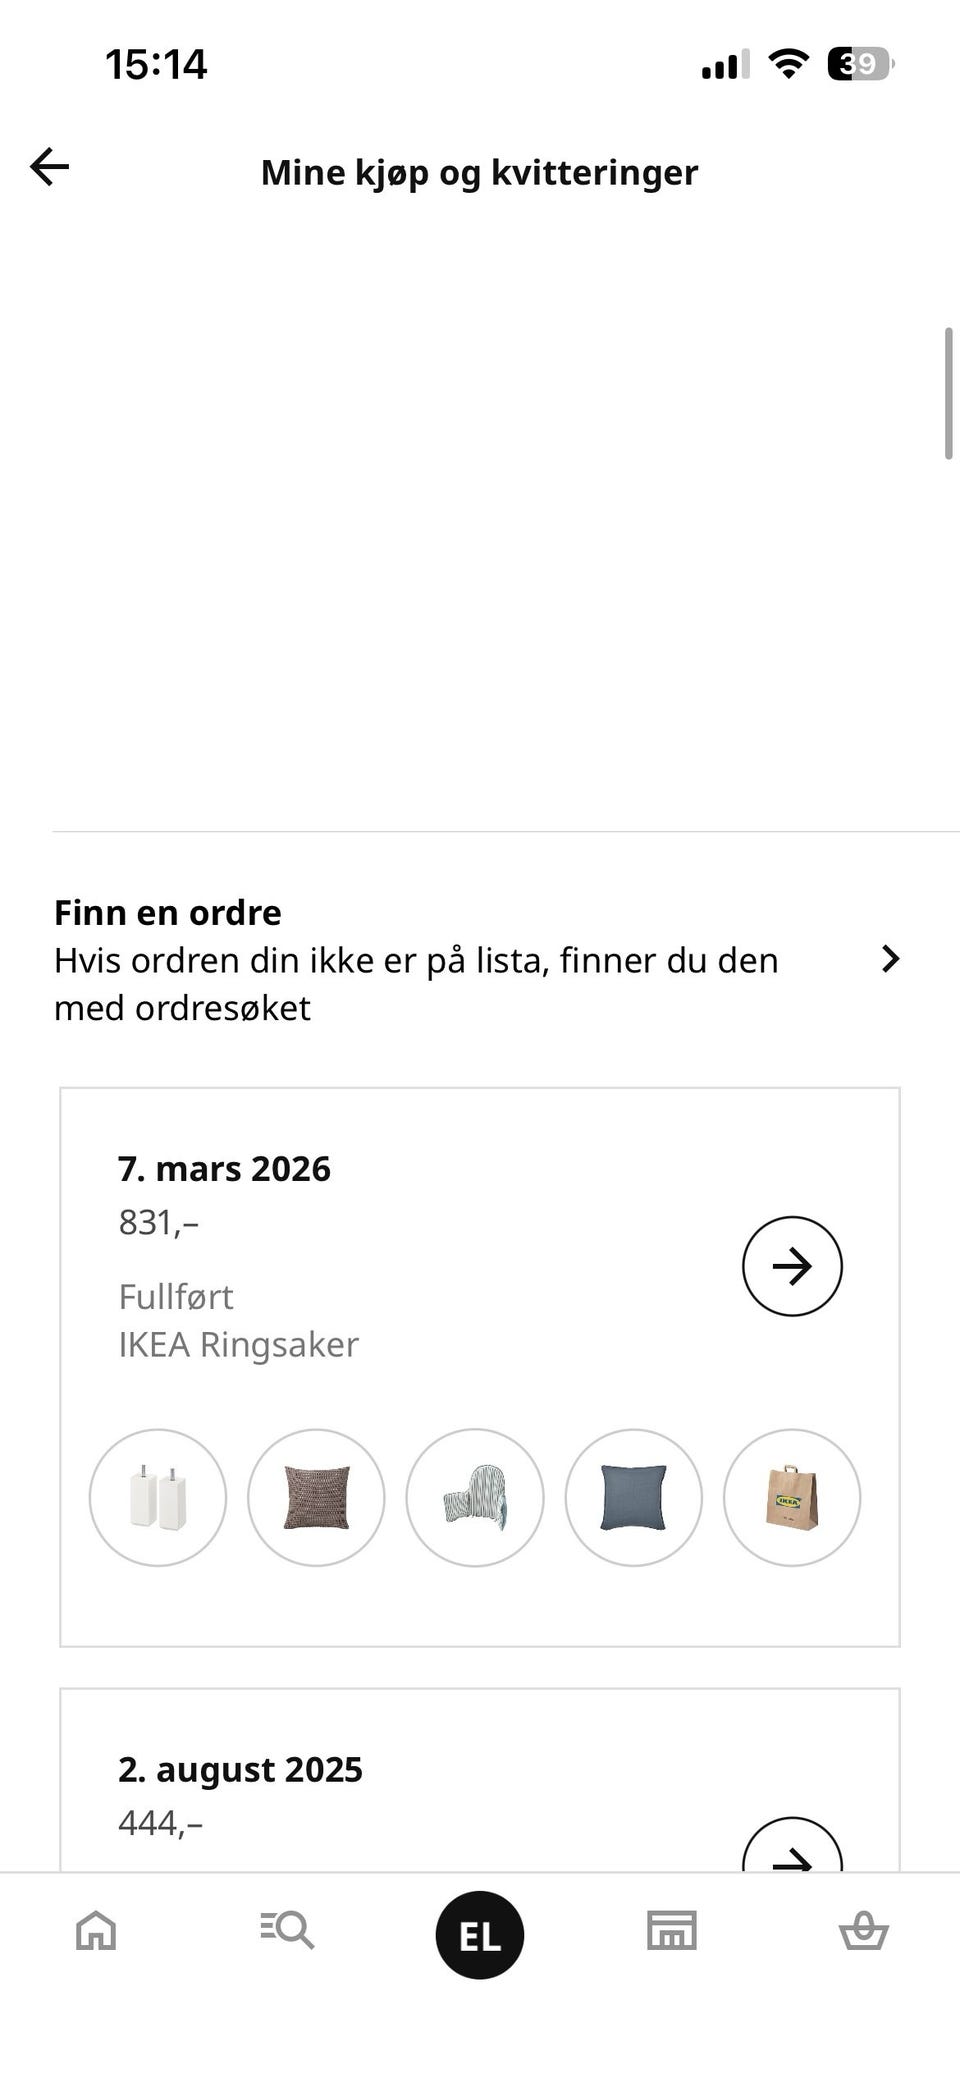
Task: Click the vertical scrollbar handle
Action: point(948,393)
